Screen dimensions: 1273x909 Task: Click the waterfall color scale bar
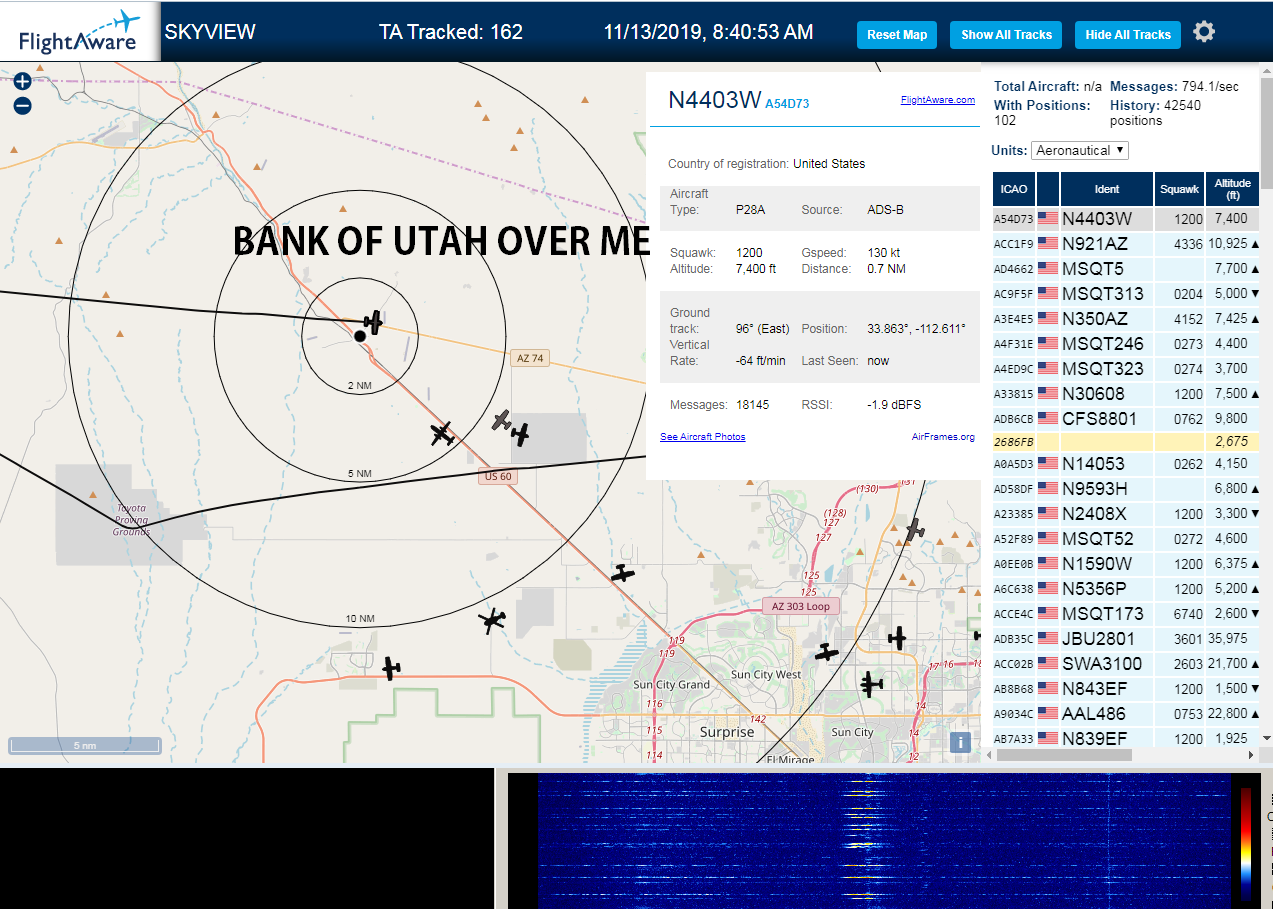point(1246,842)
